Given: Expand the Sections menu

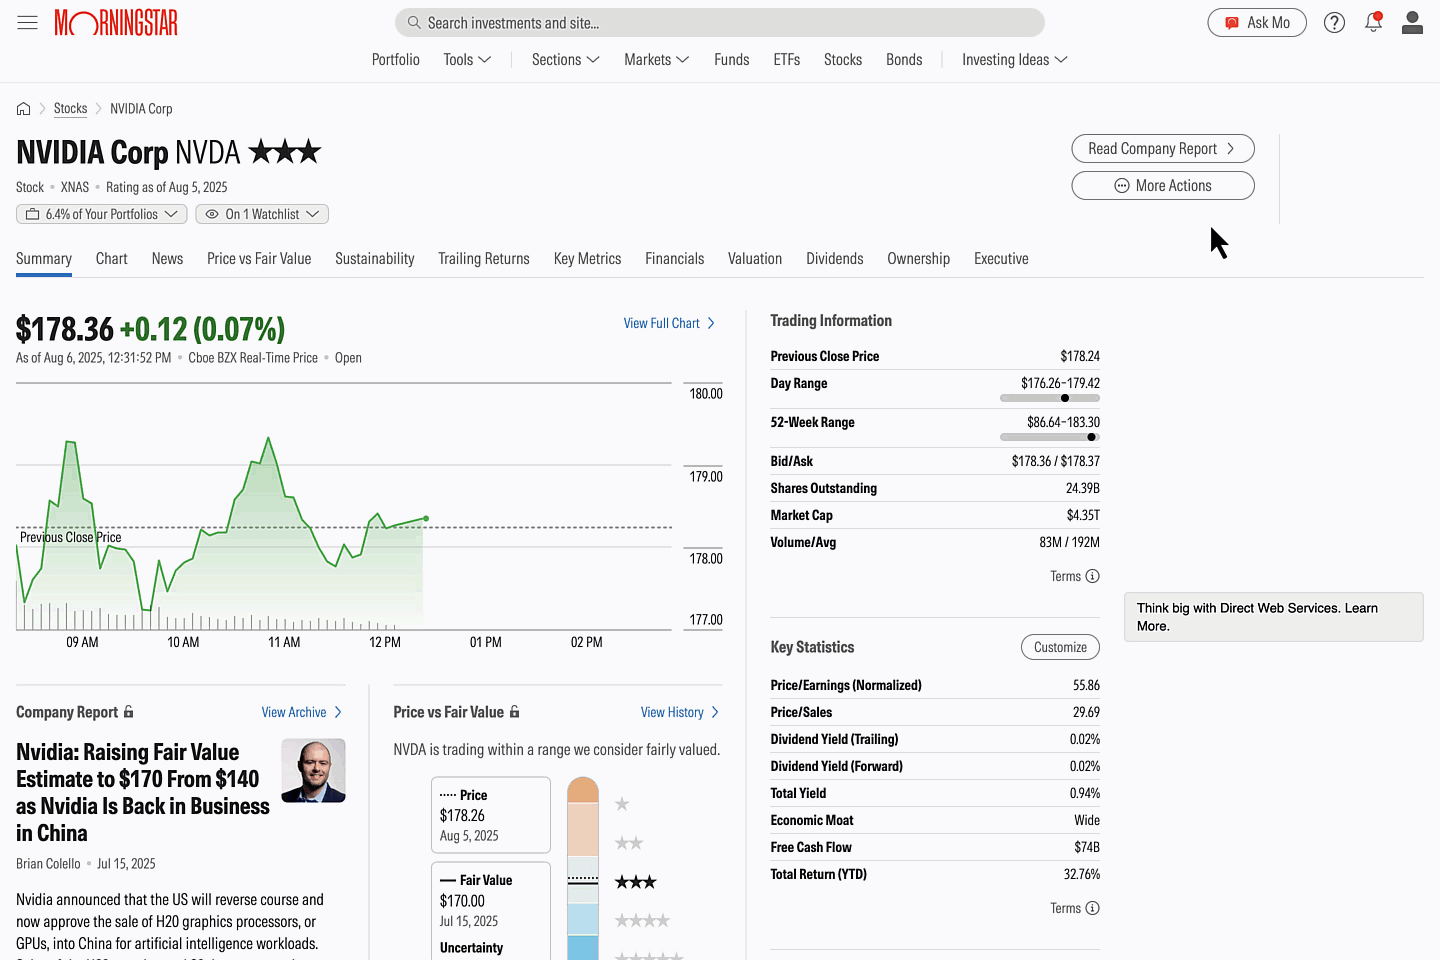Looking at the screenshot, I should (x=565, y=60).
